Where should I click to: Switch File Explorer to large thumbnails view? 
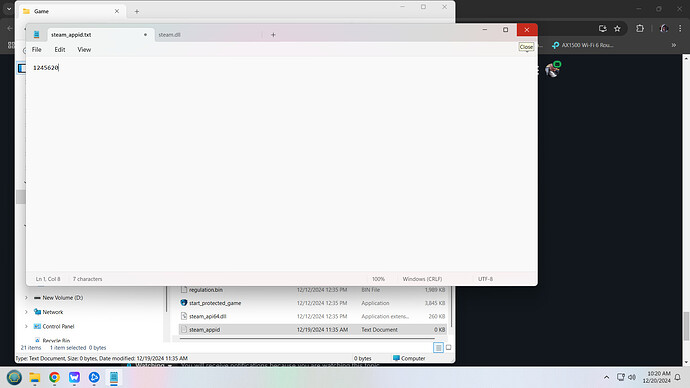(448, 348)
